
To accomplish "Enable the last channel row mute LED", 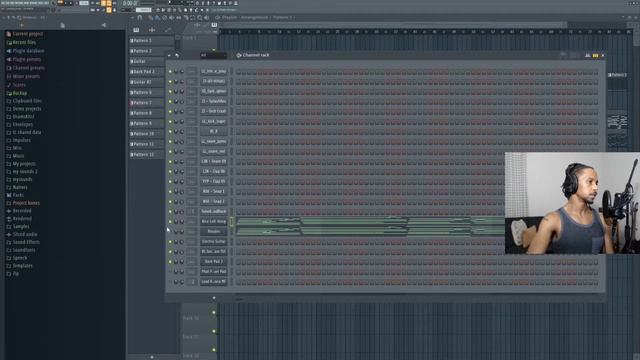I will [170, 282].
